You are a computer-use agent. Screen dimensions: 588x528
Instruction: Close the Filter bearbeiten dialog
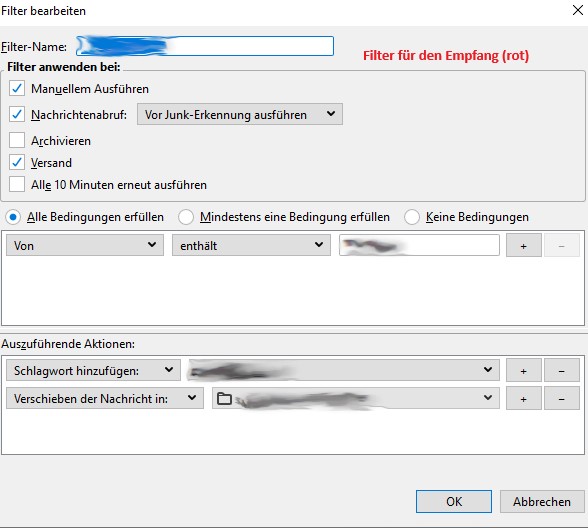(578, 10)
